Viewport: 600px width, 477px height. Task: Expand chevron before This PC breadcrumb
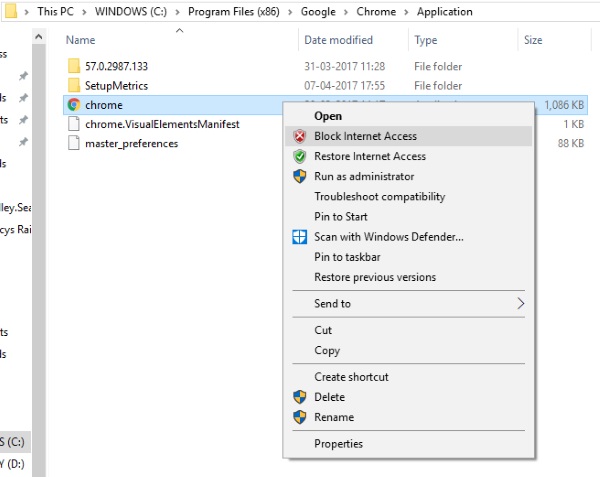click(x=26, y=12)
